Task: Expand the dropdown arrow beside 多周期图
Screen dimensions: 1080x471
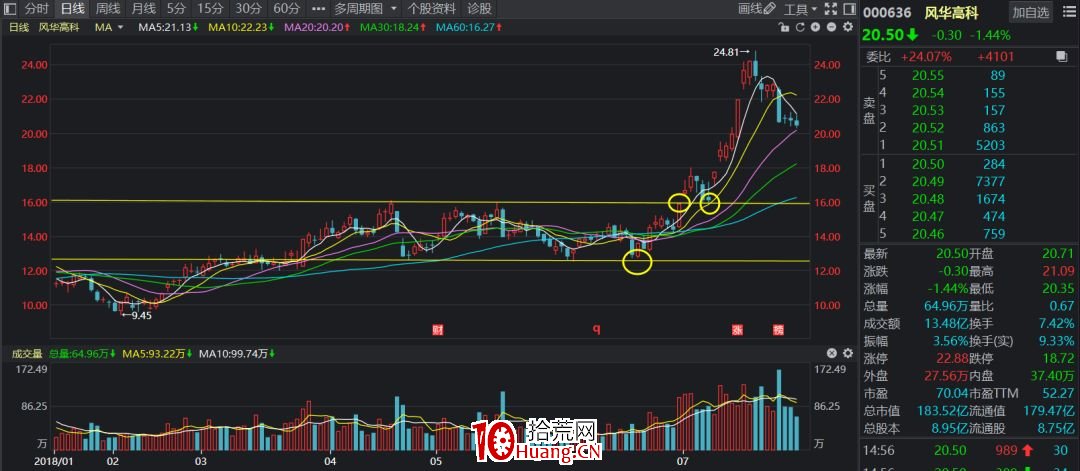Action: coord(393,9)
